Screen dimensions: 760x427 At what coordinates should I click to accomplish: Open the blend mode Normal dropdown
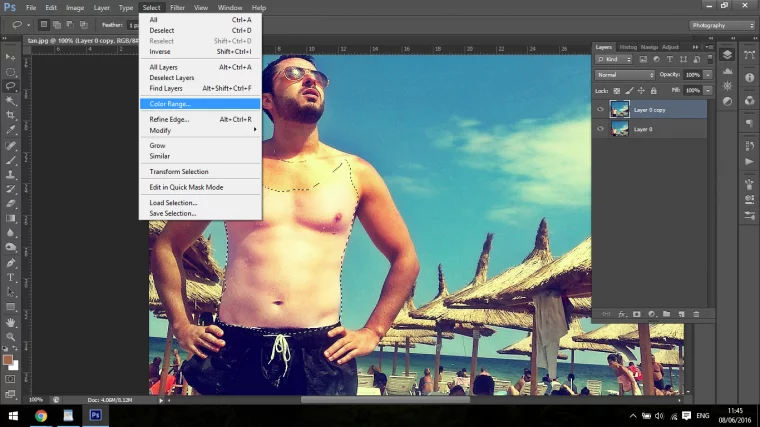point(624,75)
